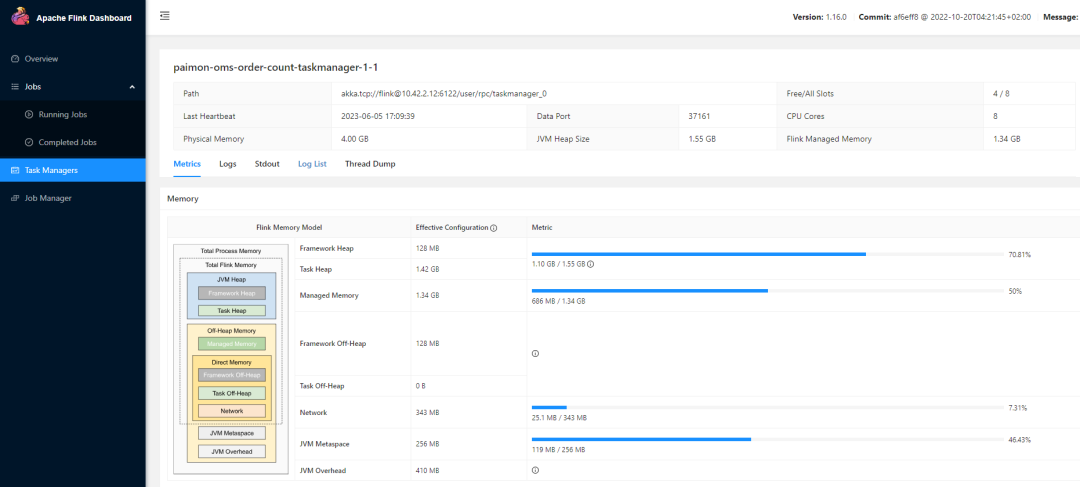The width and height of the screenshot is (1080, 487).
Task: Open Completed Jobs in the sidebar
Action: tap(67, 143)
